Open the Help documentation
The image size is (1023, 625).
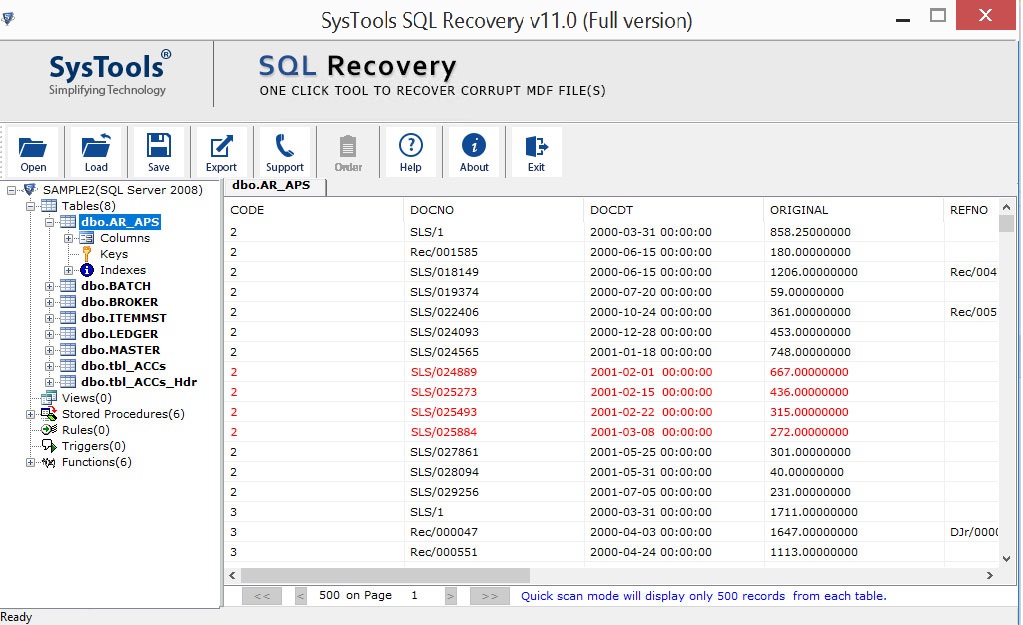tap(410, 150)
